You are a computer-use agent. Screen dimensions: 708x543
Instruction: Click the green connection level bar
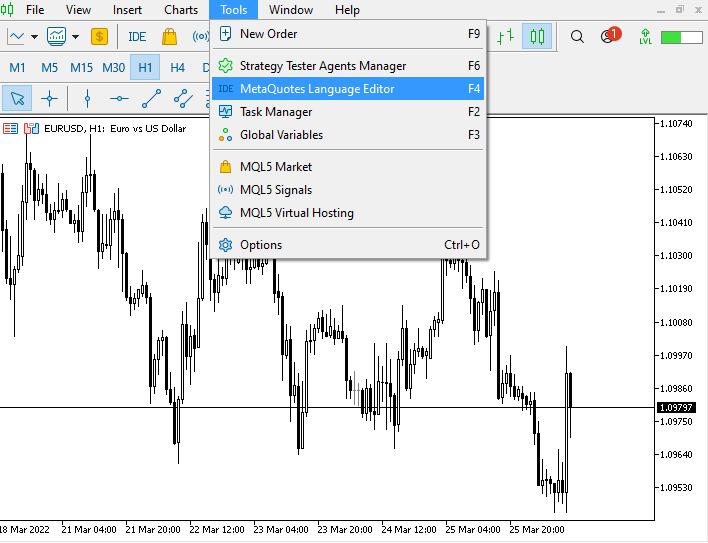(682, 37)
